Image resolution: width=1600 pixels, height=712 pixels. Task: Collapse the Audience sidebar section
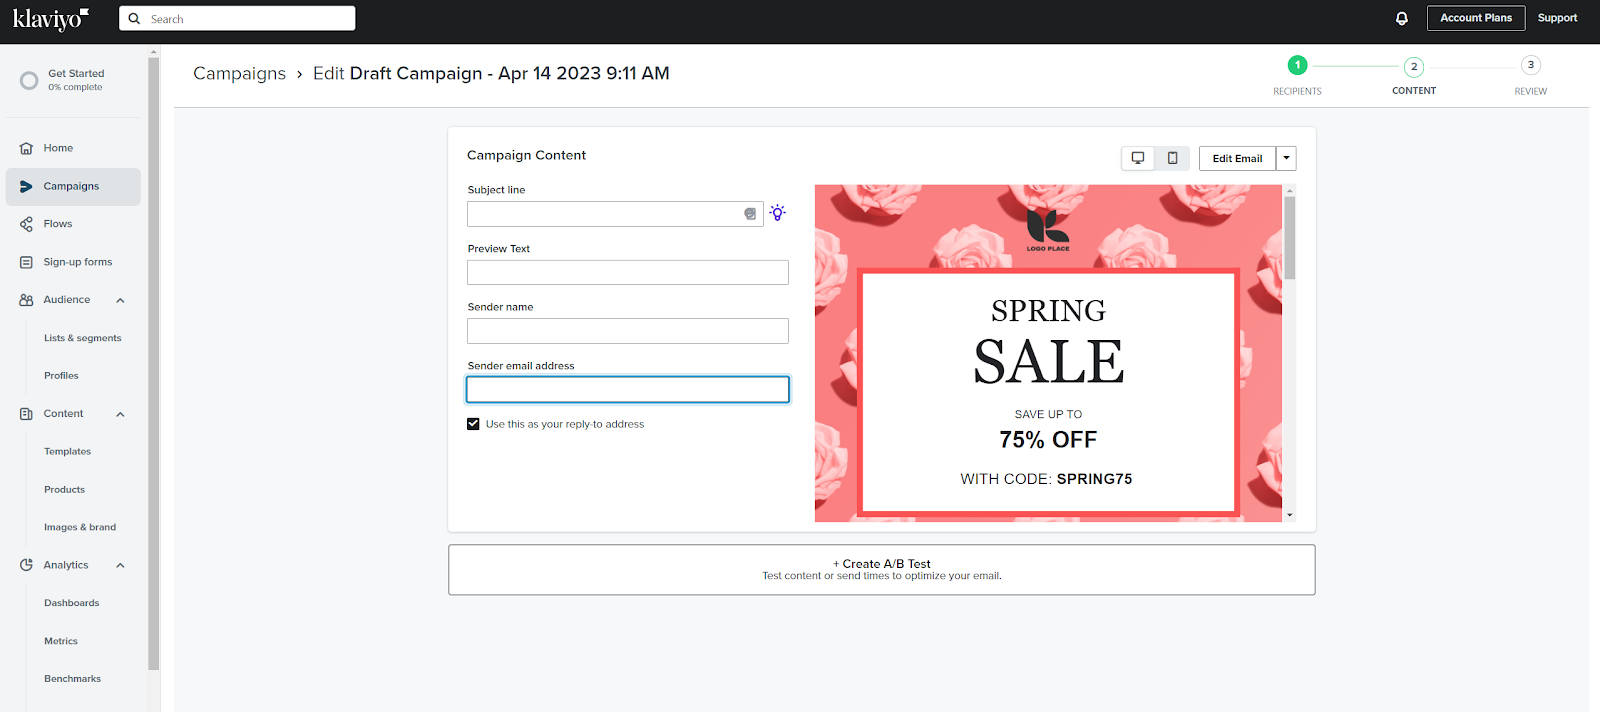coord(120,300)
